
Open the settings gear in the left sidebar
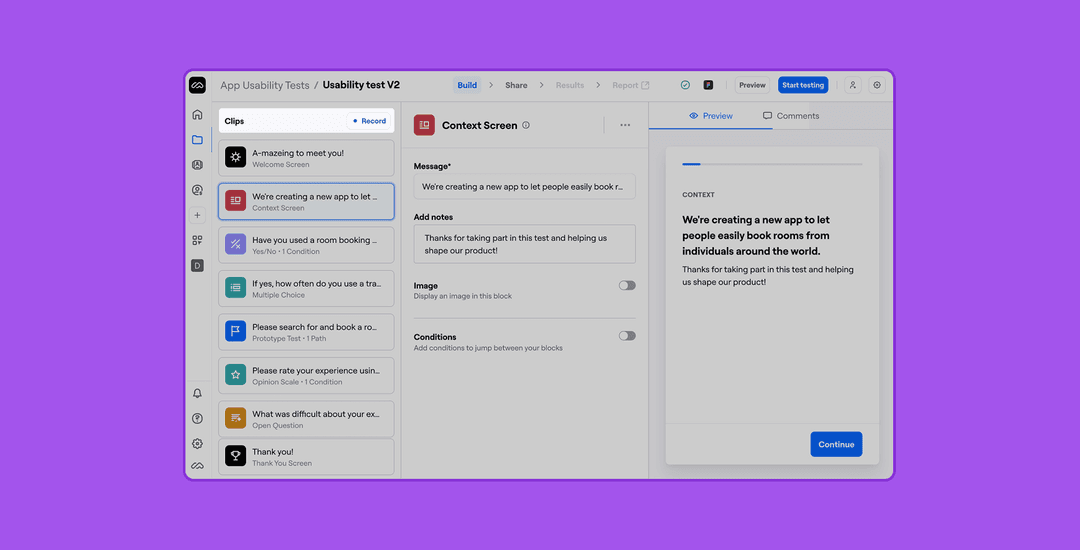[x=198, y=443]
